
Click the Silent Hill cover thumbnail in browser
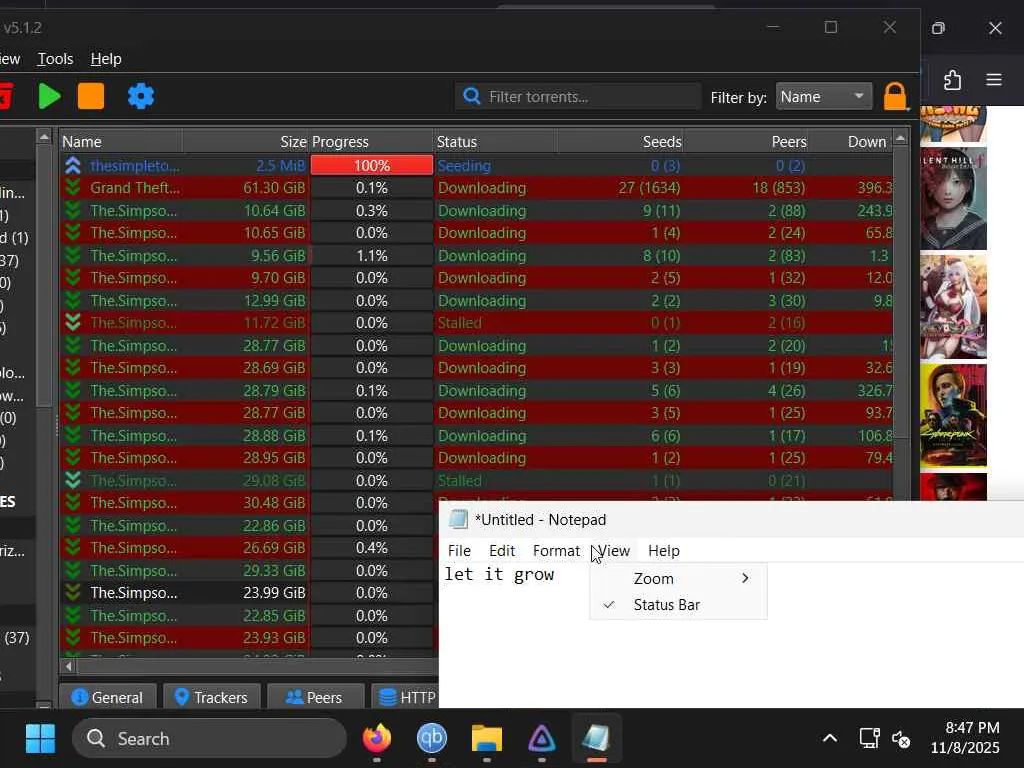953,199
